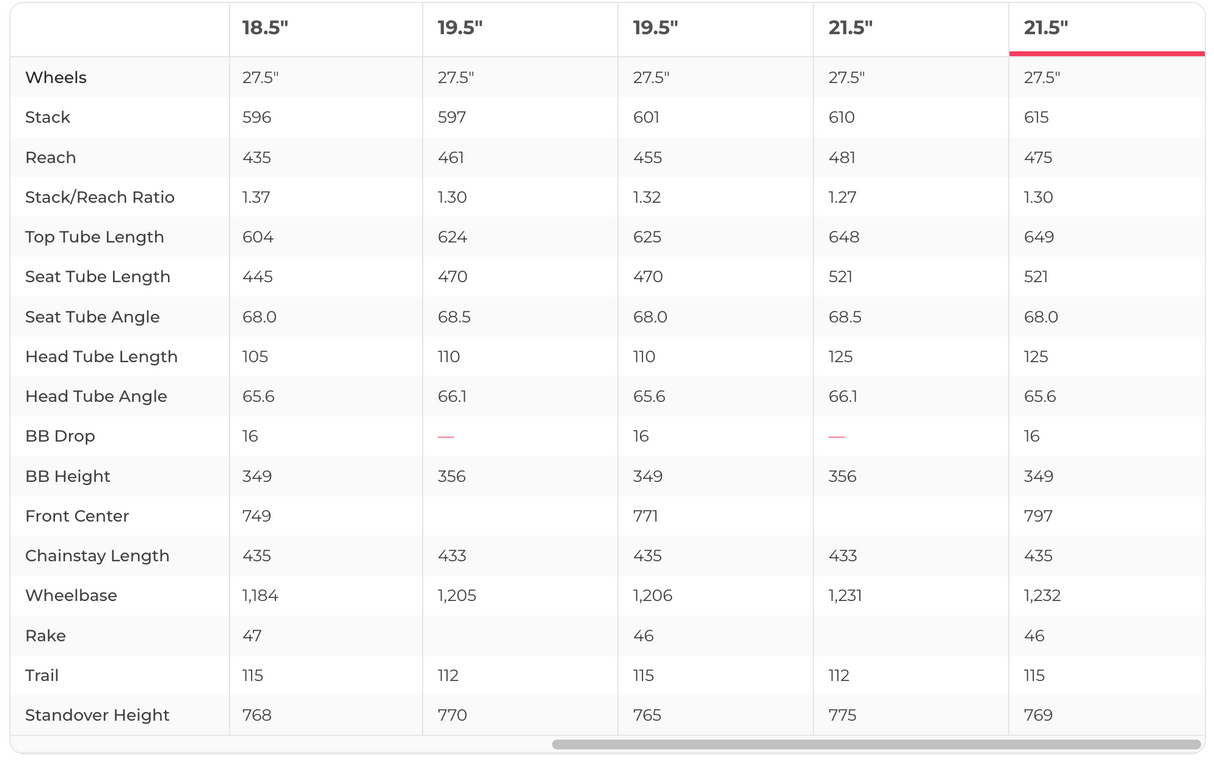Click the Reach value 481
The height and width of the screenshot is (761, 1214).
[842, 157]
